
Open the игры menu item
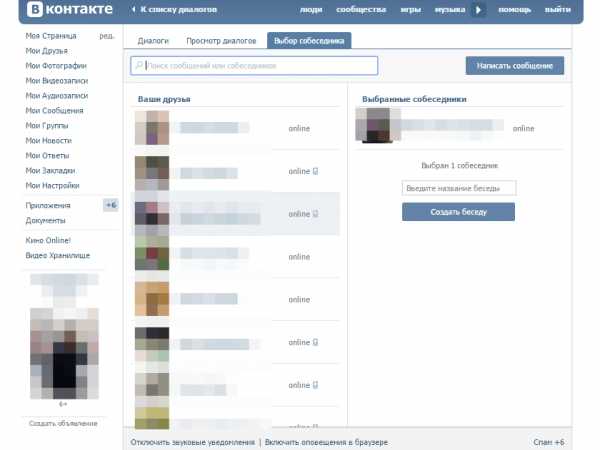[x=411, y=10]
